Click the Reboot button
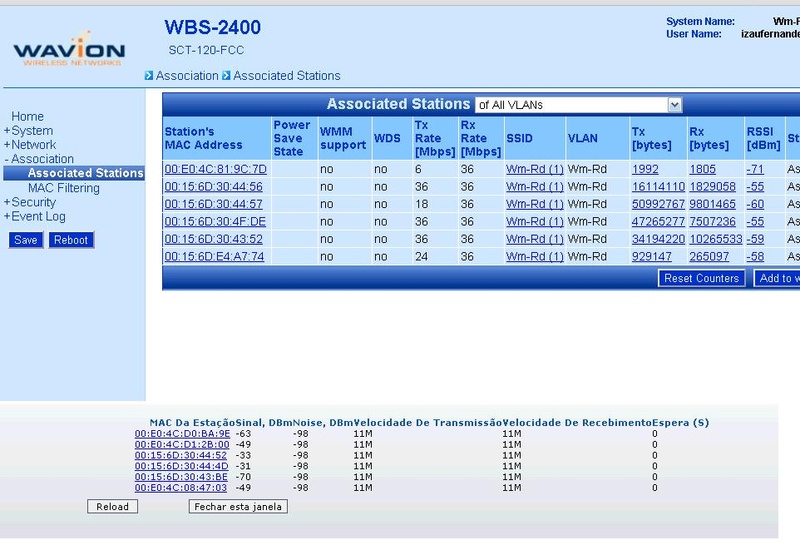The width and height of the screenshot is (800, 545). point(71,240)
